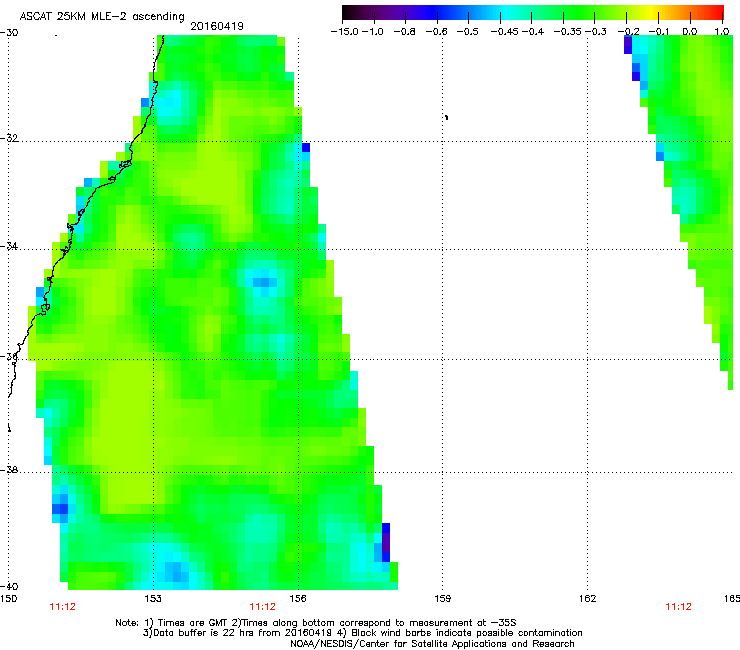Click the "159" longitude axis label
Viewport: 740px width, 650px height.
tap(443, 599)
